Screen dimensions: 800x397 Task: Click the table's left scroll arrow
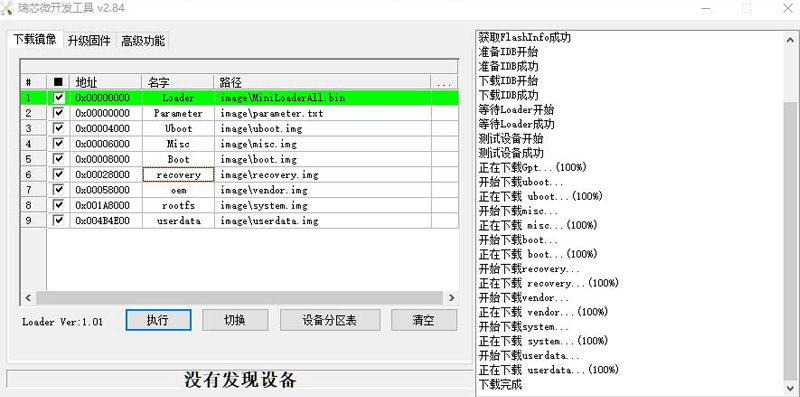tap(28, 297)
